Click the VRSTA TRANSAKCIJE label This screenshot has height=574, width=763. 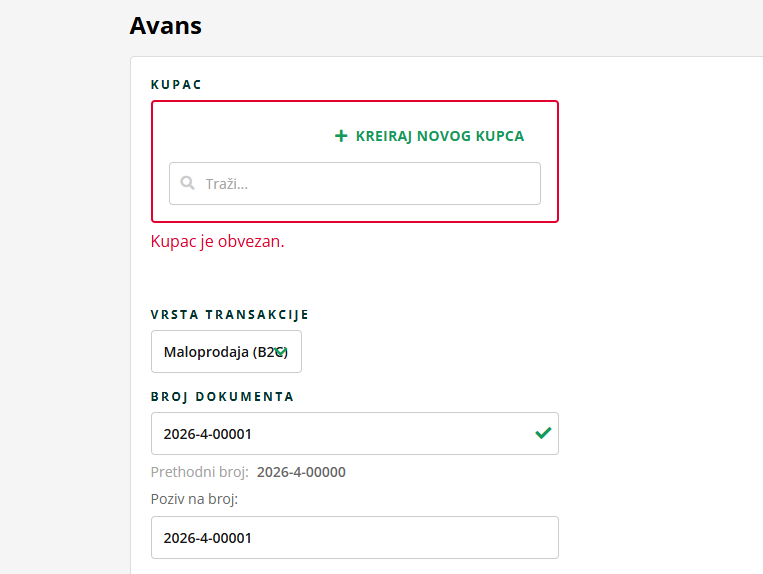pyautogui.click(x=230, y=314)
